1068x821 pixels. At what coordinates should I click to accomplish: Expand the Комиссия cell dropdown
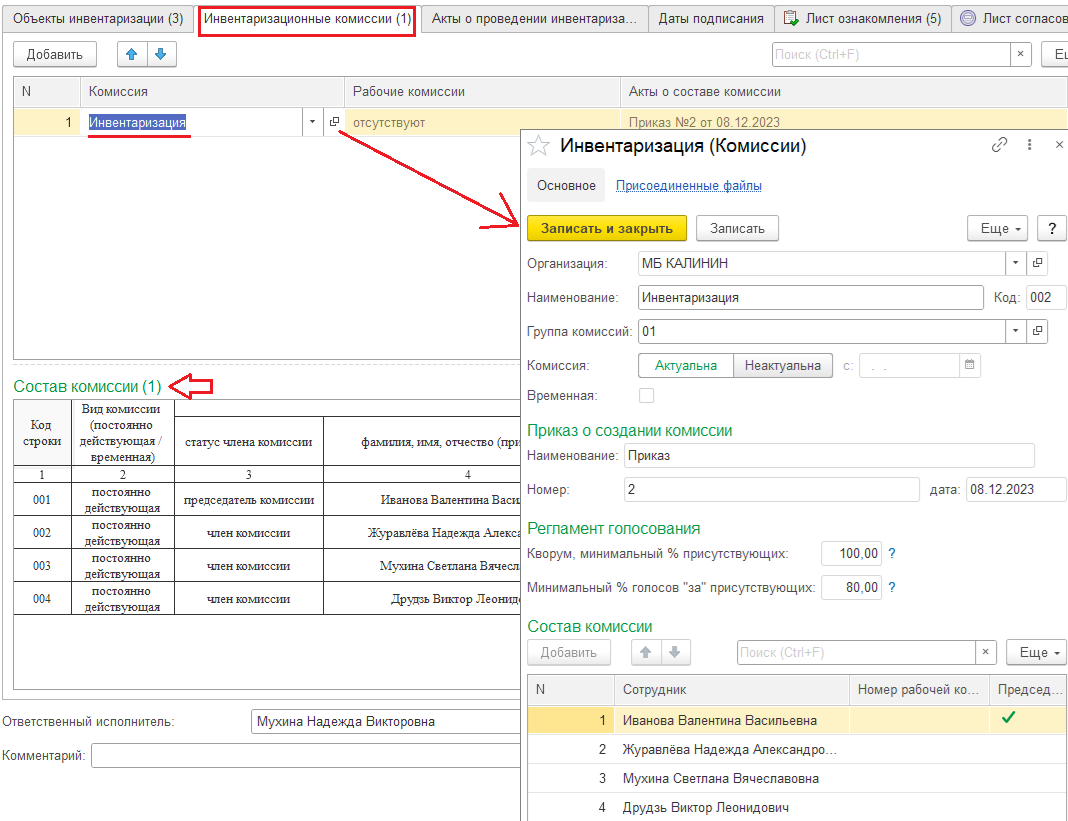[x=312, y=122]
